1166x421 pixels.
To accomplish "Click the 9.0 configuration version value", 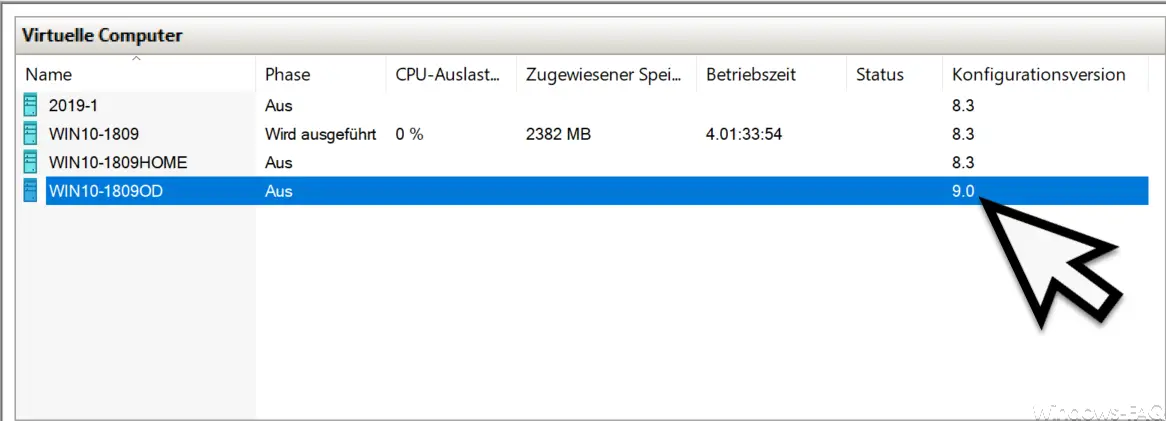I will click(x=963, y=191).
